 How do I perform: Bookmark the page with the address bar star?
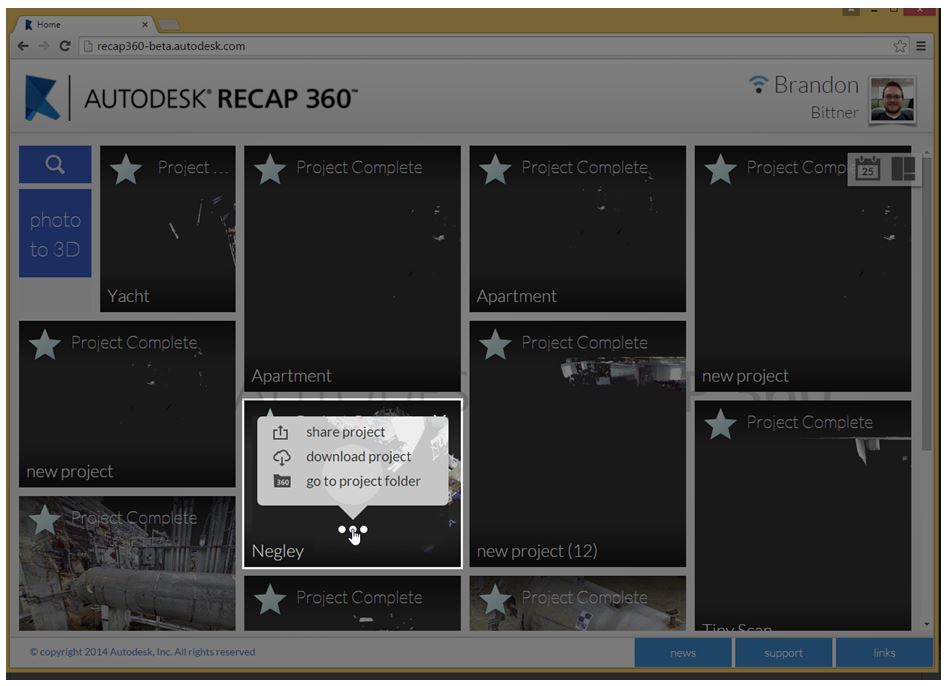coord(899,46)
